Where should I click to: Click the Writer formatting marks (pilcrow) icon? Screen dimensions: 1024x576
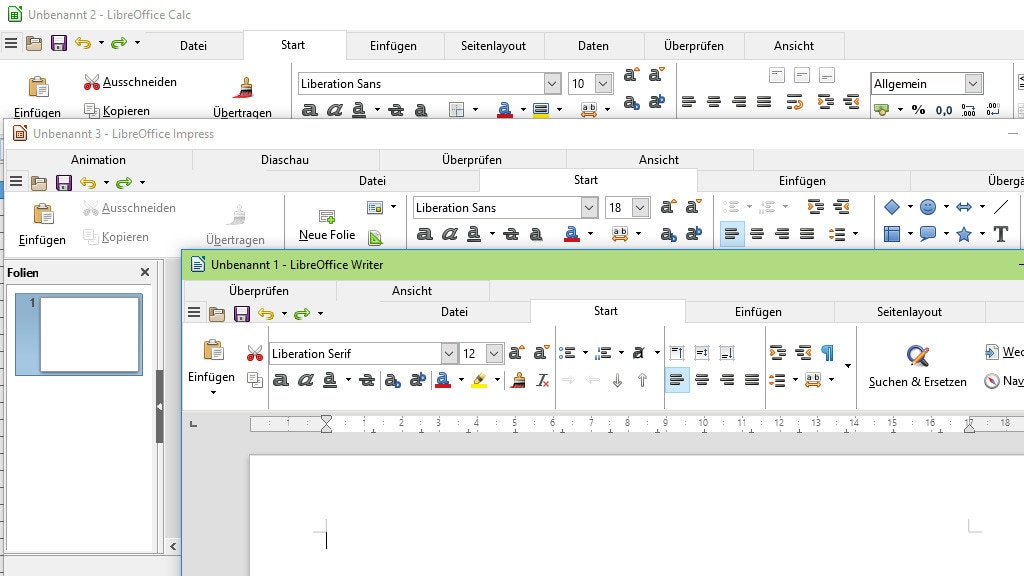[827, 352]
